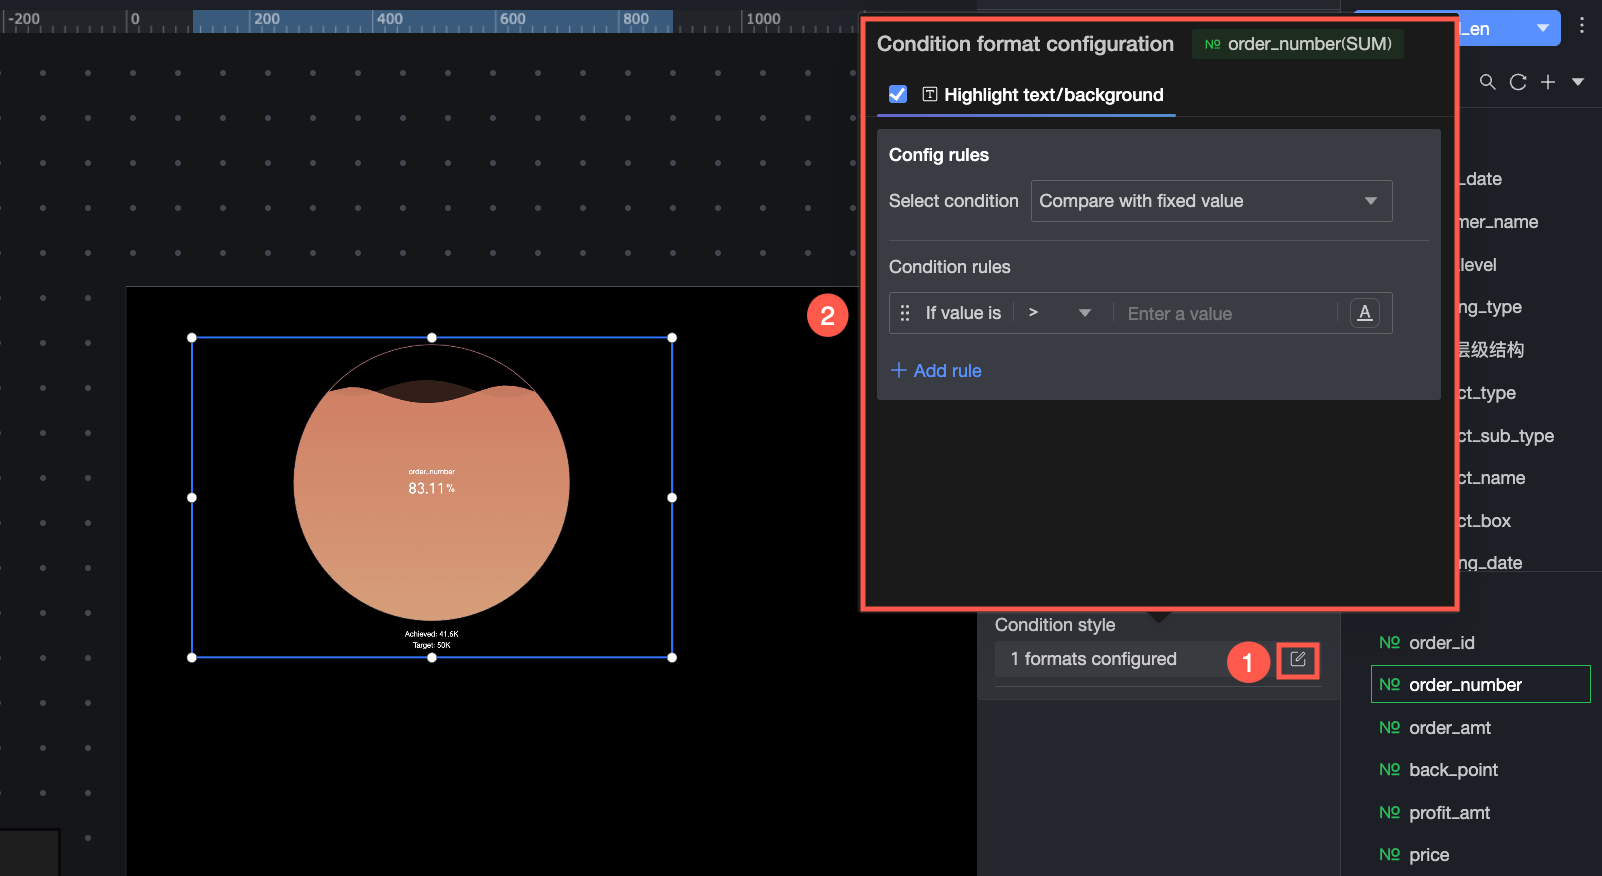Open the Select condition dropdown

(1211, 201)
